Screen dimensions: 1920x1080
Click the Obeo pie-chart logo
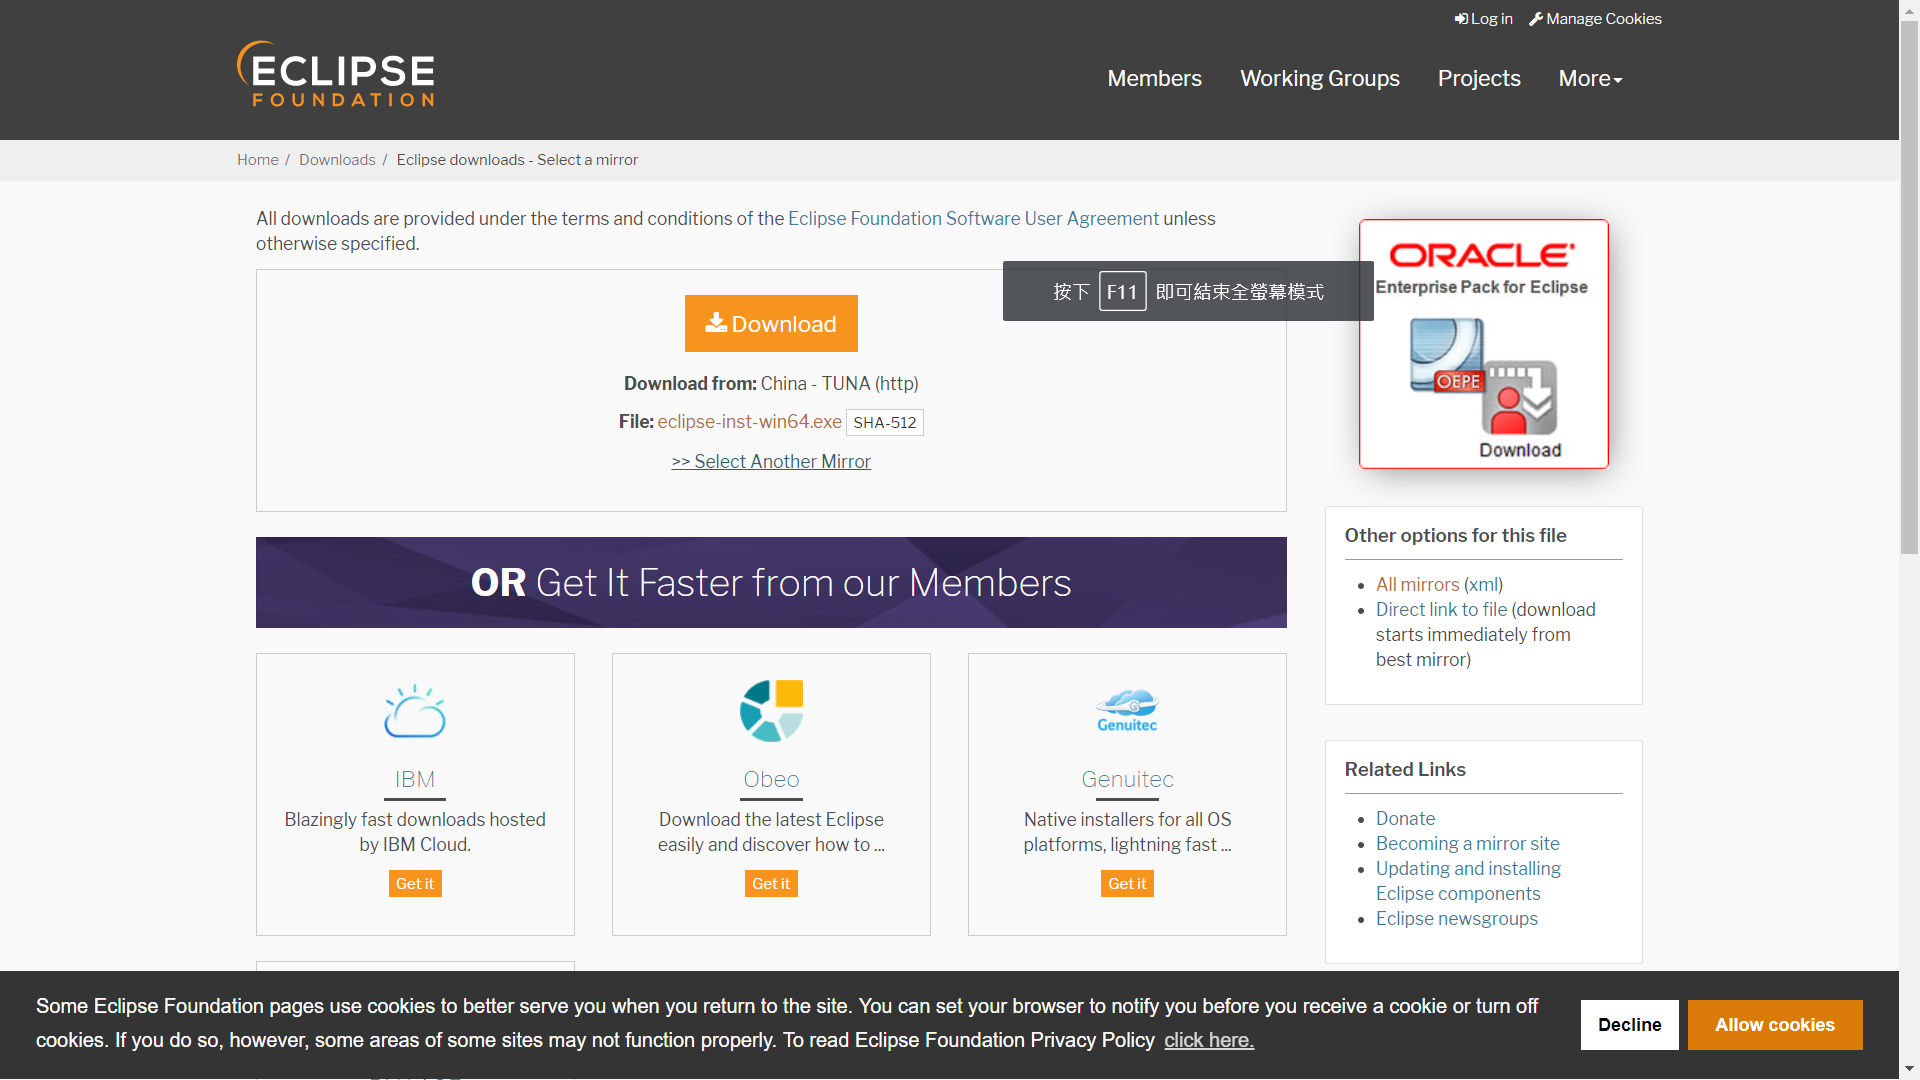[x=771, y=711]
